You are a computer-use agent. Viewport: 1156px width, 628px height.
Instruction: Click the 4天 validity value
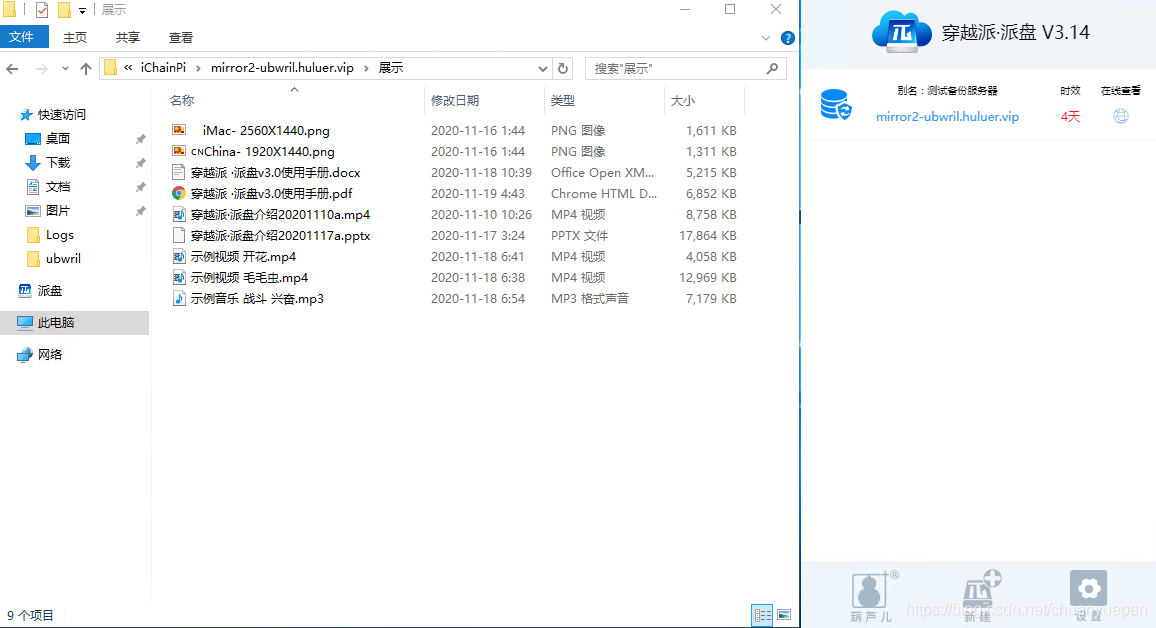pos(1070,116)
